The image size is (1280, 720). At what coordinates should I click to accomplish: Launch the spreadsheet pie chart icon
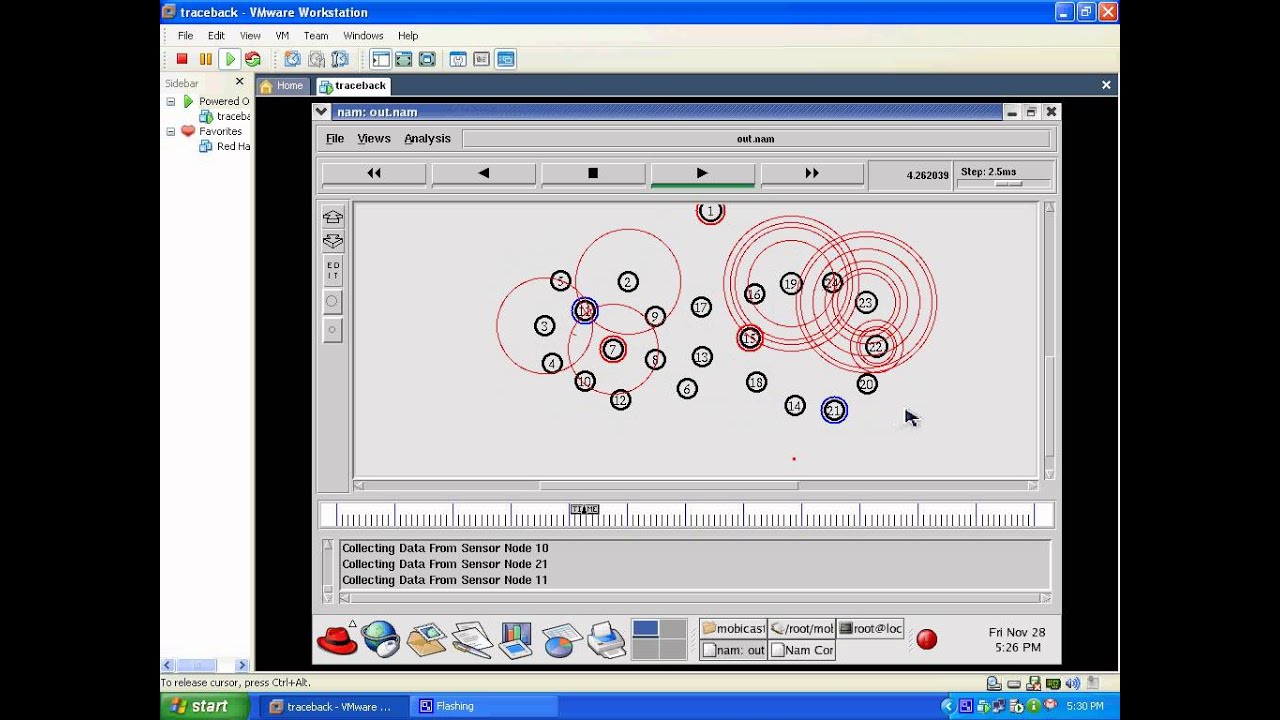pos(562,638)
